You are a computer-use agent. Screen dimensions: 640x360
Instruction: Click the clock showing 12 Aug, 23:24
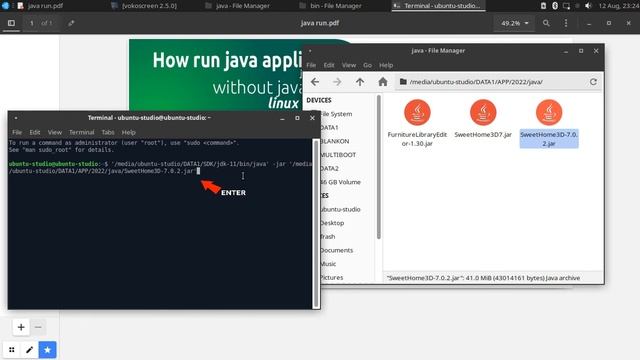coord(618,6)
